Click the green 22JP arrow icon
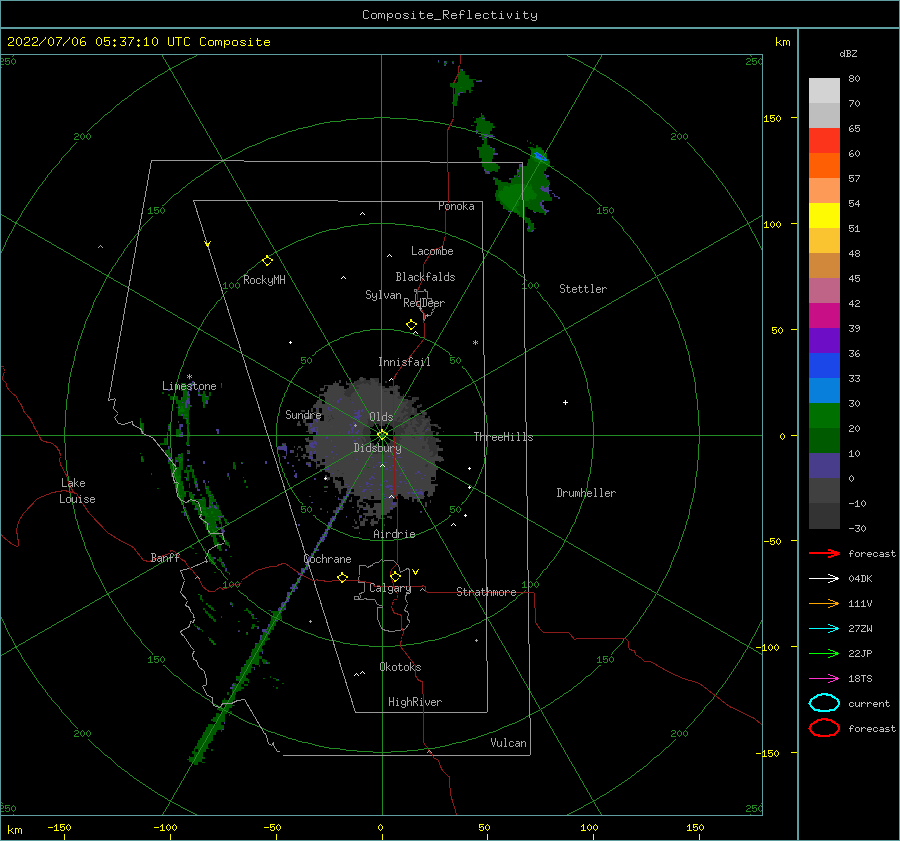 tap(824, 653)
